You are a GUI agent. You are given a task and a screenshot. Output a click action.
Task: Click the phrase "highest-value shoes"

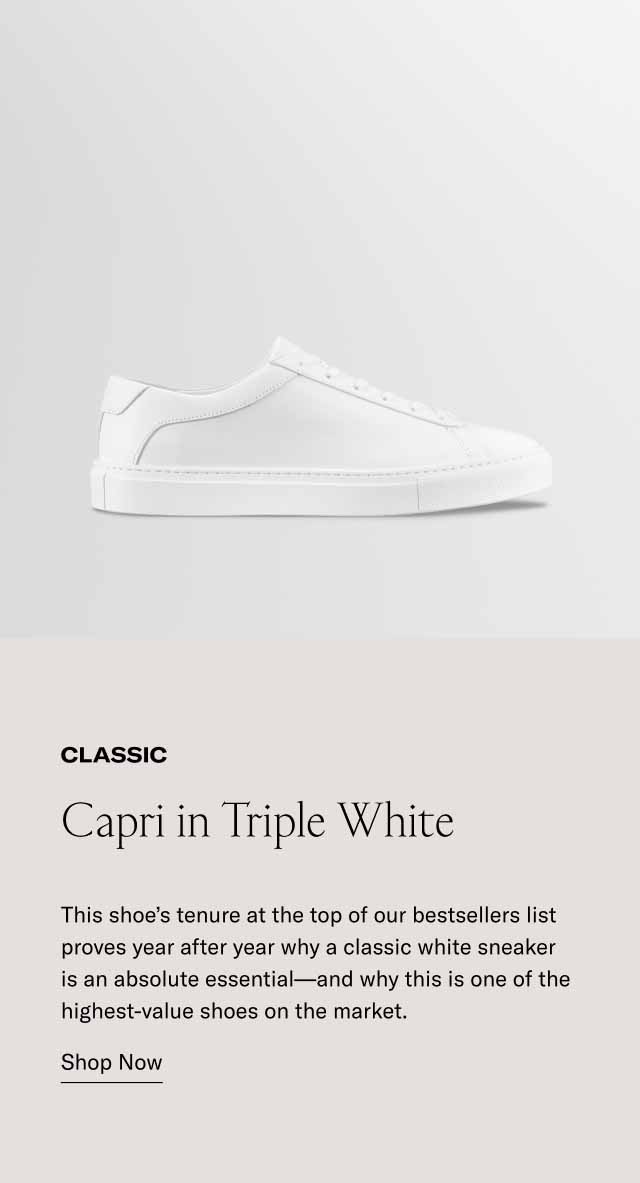159,1012
